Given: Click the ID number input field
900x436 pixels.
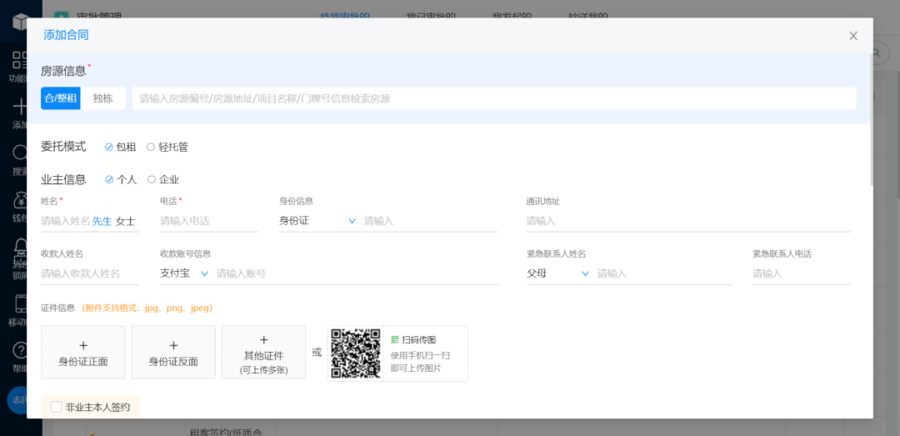Looking at the screenshot, I should coord(430,221).
